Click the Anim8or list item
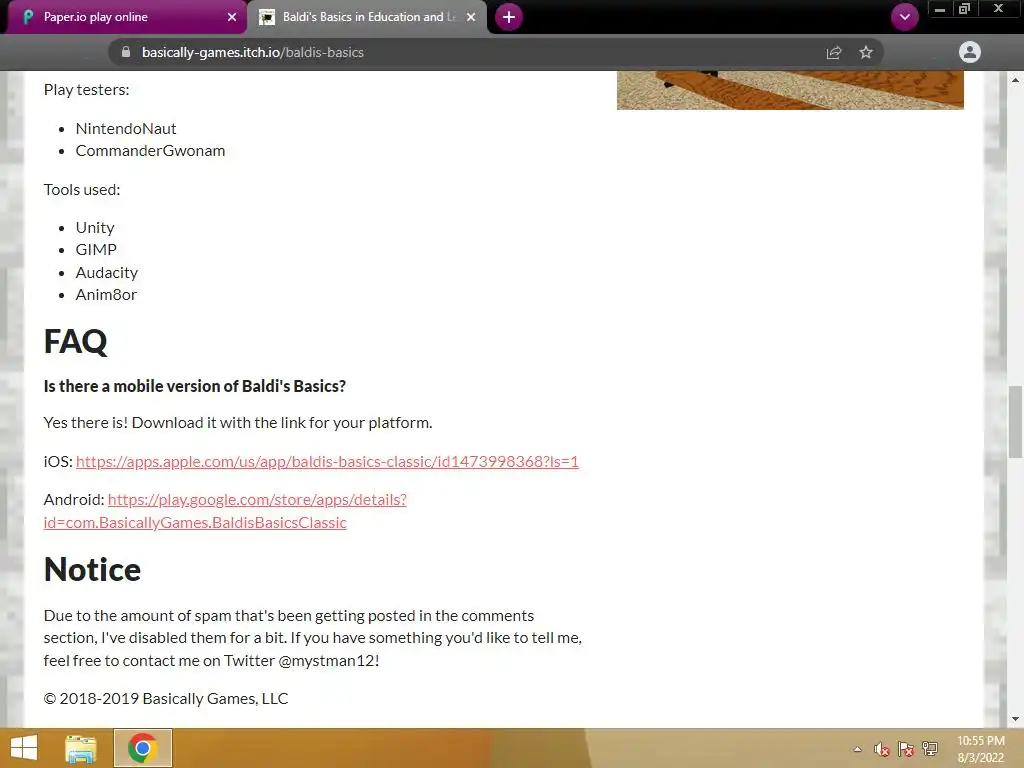This screenshot has height=768, width=1024. tap(106, 295)
